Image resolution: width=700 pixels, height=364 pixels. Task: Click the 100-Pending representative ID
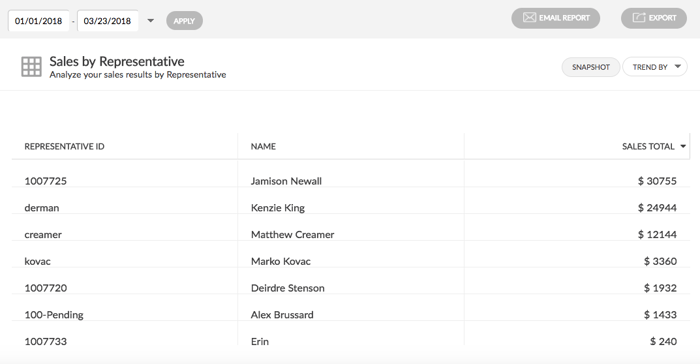(54, 315)
